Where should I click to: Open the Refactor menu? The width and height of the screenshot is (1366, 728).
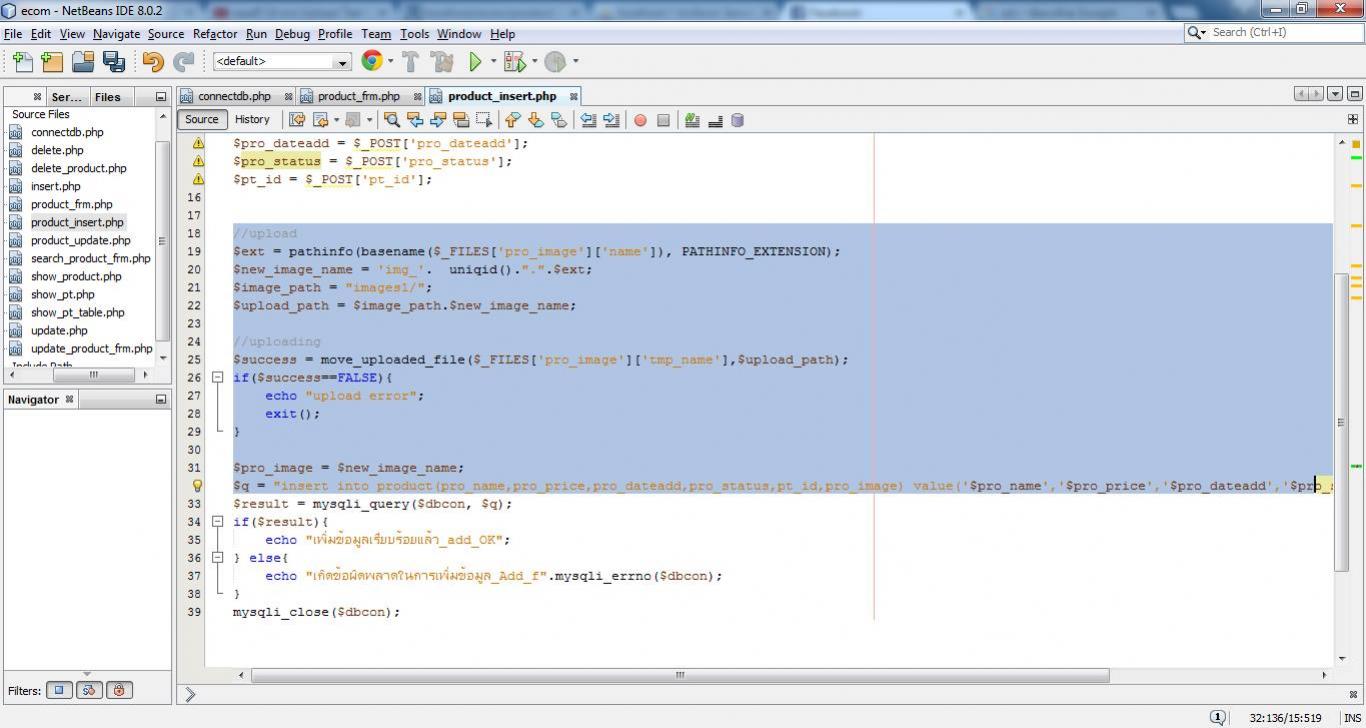pos(215,34)
